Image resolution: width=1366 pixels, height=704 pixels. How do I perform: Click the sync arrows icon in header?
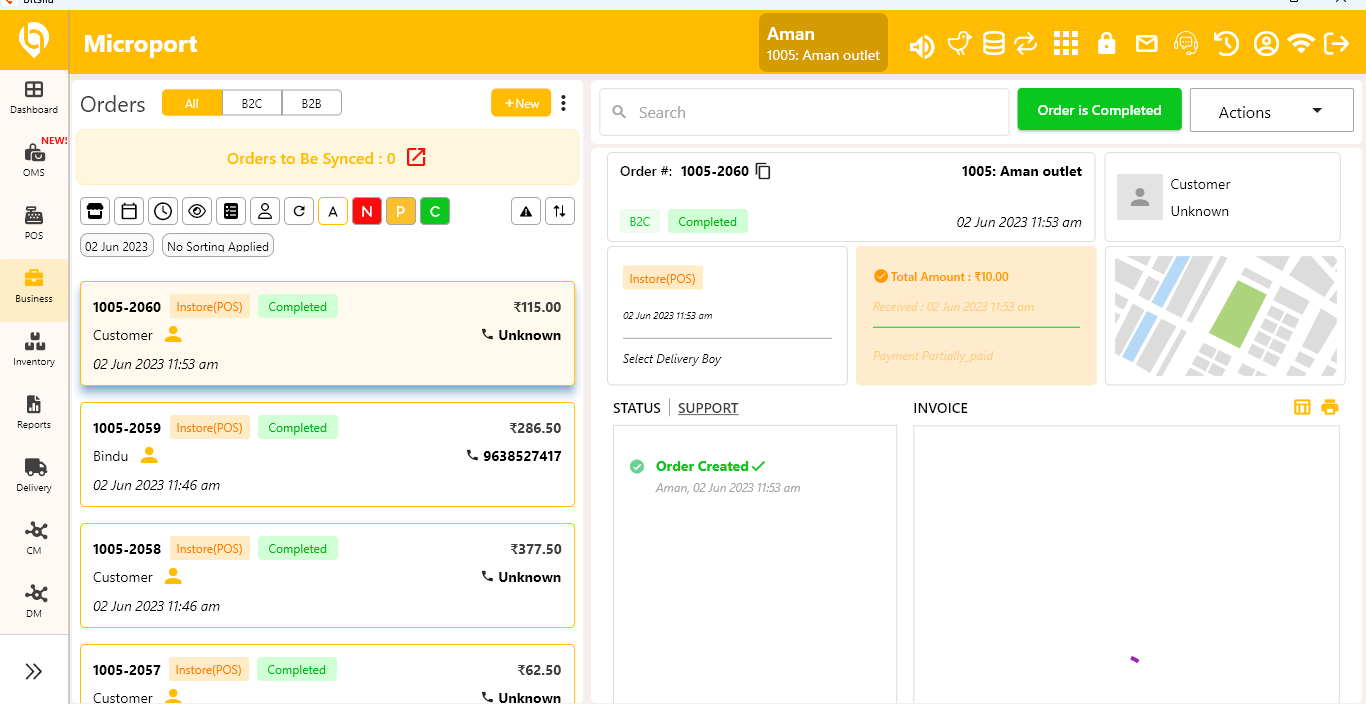point(1025,43)
